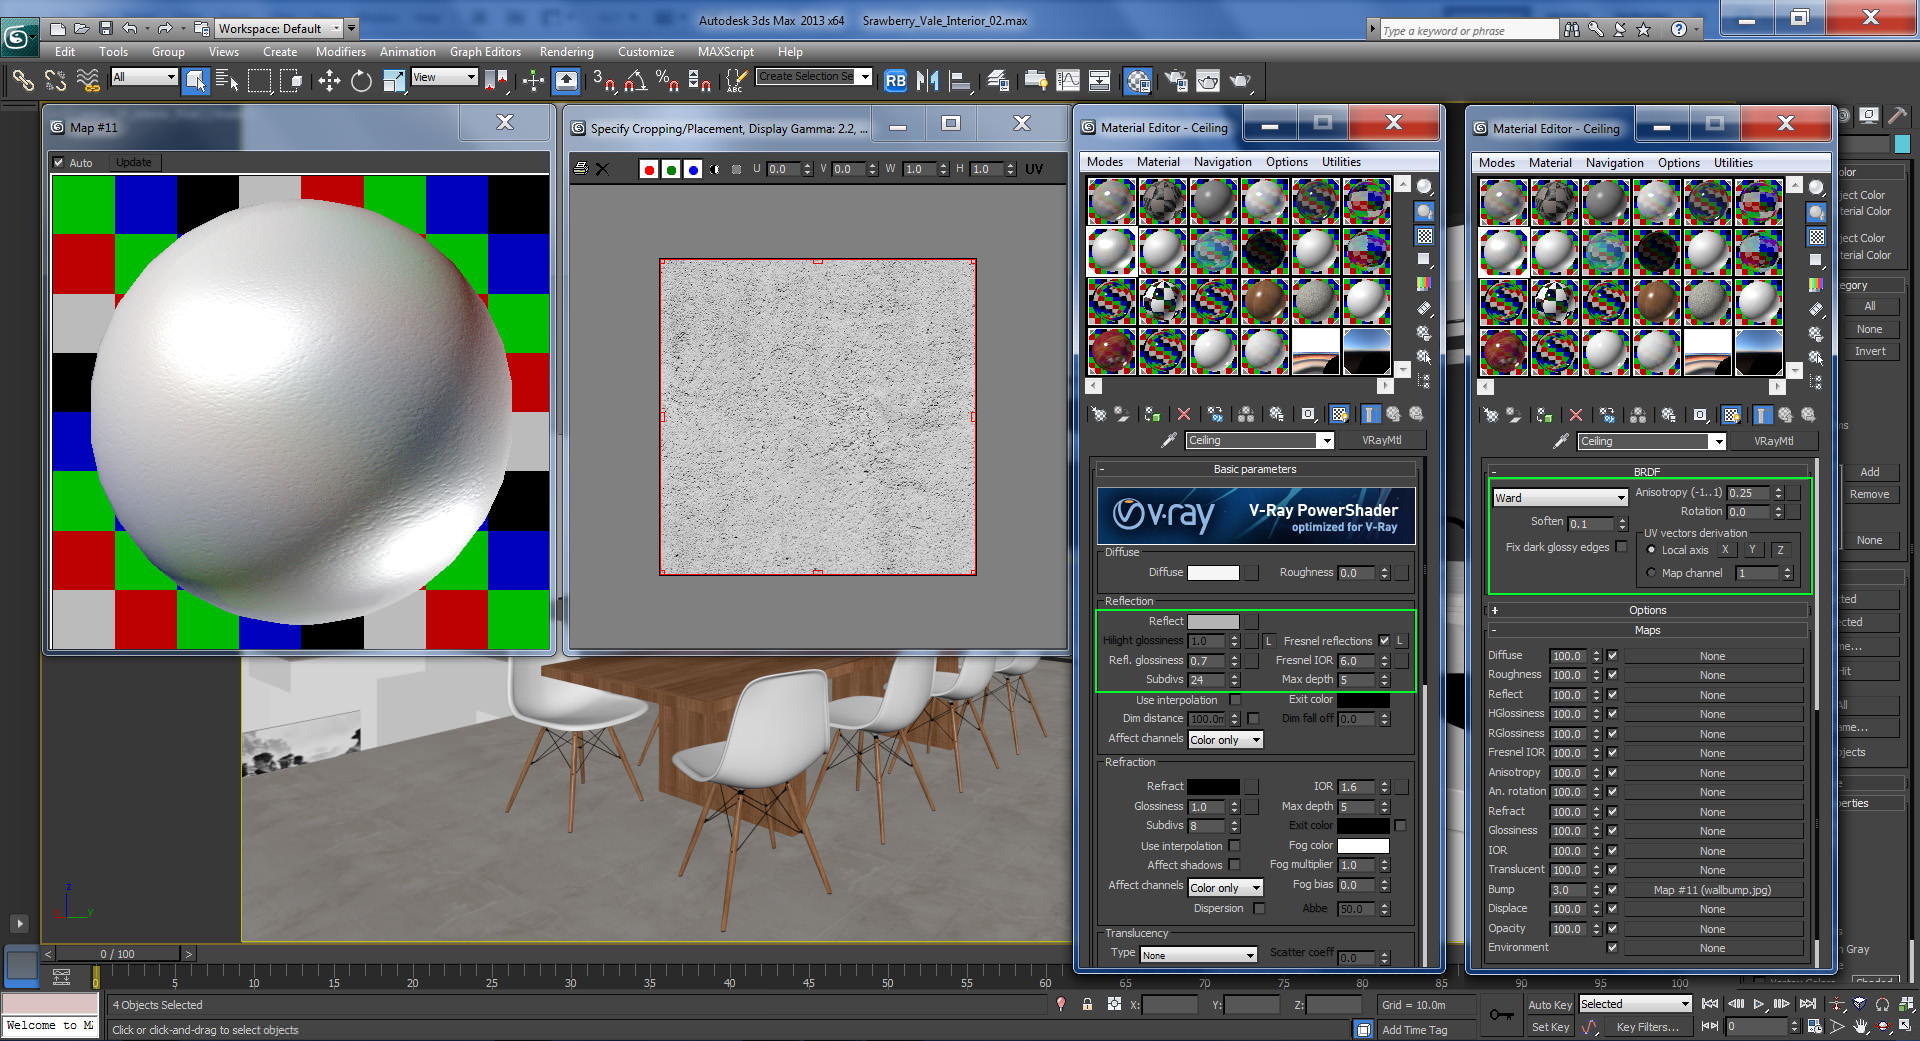Select the Map channel radio button
The height and width of the screenshot is (1041, 1920).
click(x=1651, y=573)
